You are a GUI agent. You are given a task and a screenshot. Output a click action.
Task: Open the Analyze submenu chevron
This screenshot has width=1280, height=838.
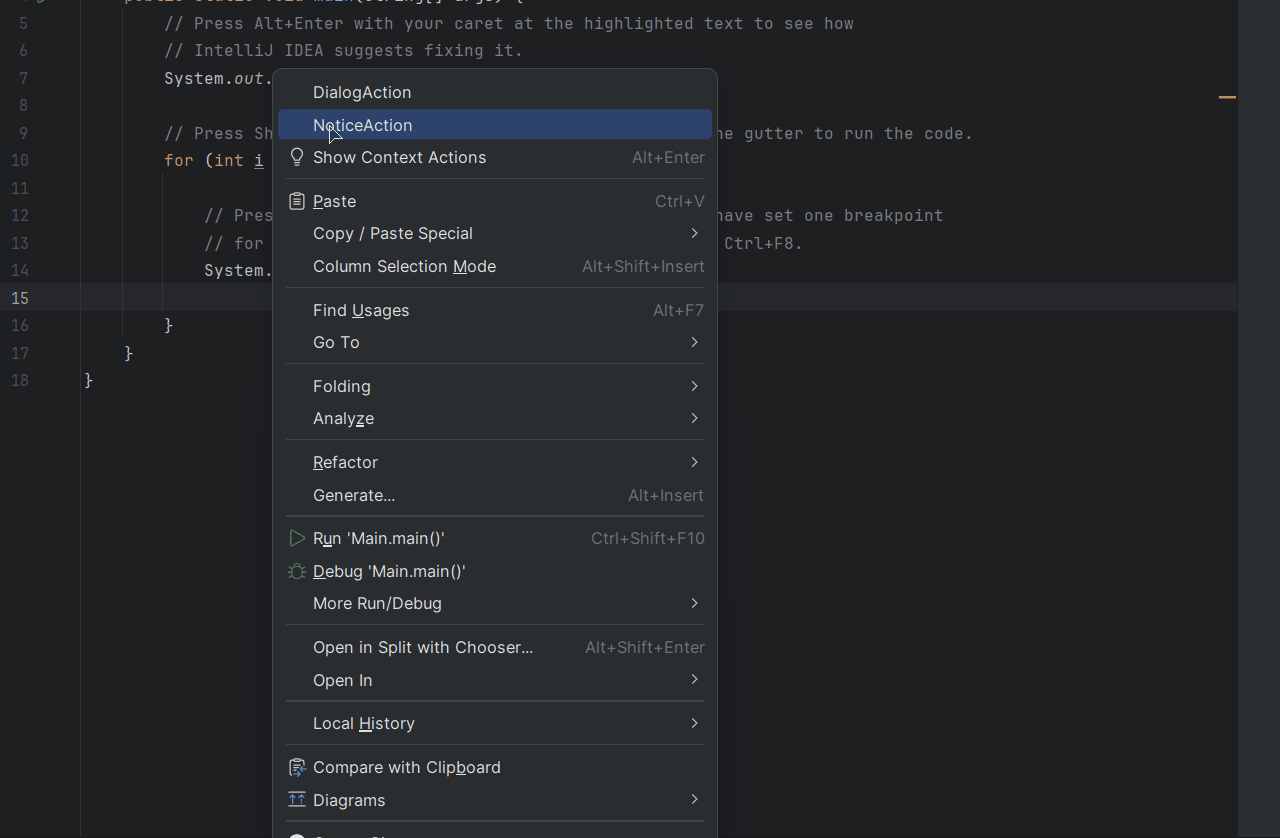pos(694,418)
